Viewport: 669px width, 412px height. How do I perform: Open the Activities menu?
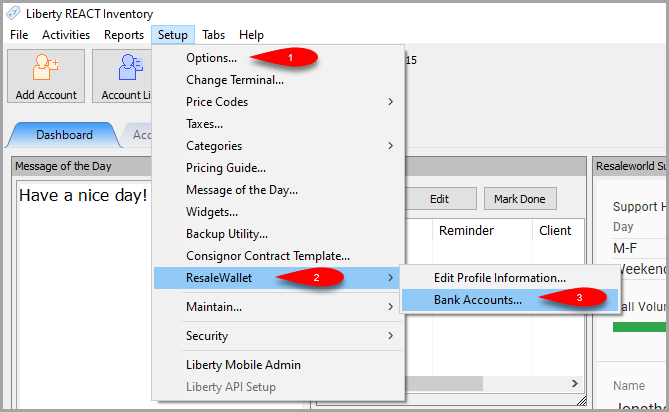click(x=66, y=35)
